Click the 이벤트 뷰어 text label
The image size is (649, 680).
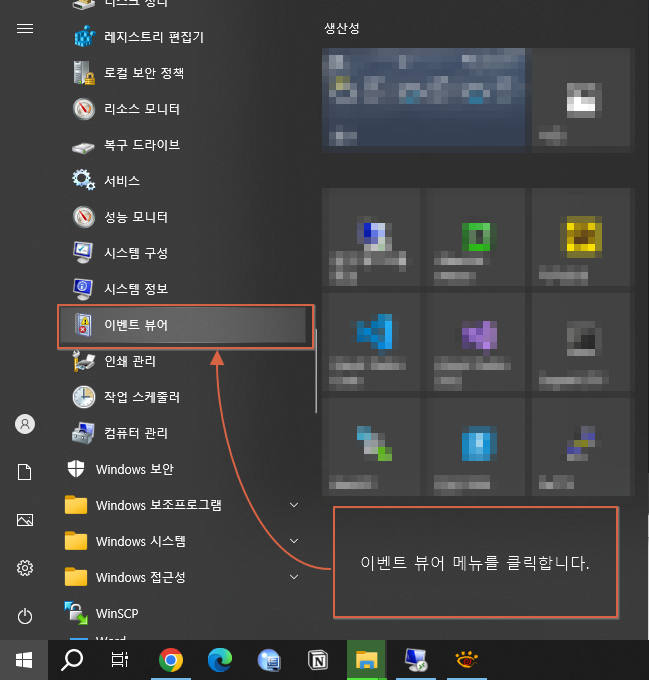pos(136,325)
